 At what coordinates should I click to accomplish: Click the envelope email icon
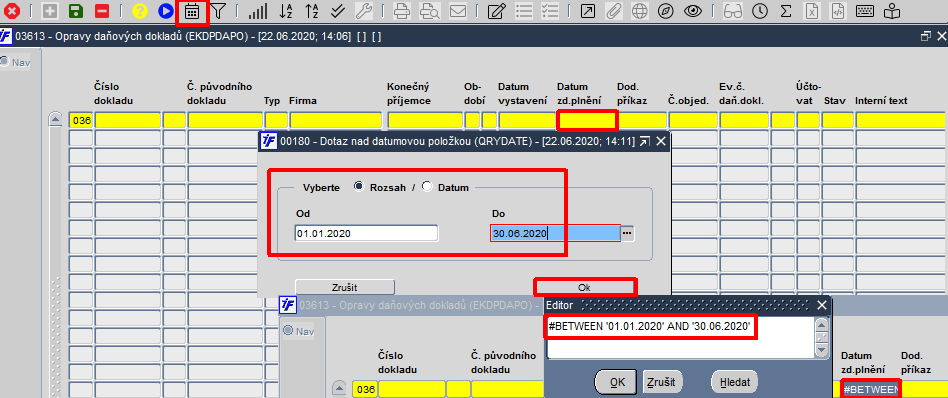point(458,11)
